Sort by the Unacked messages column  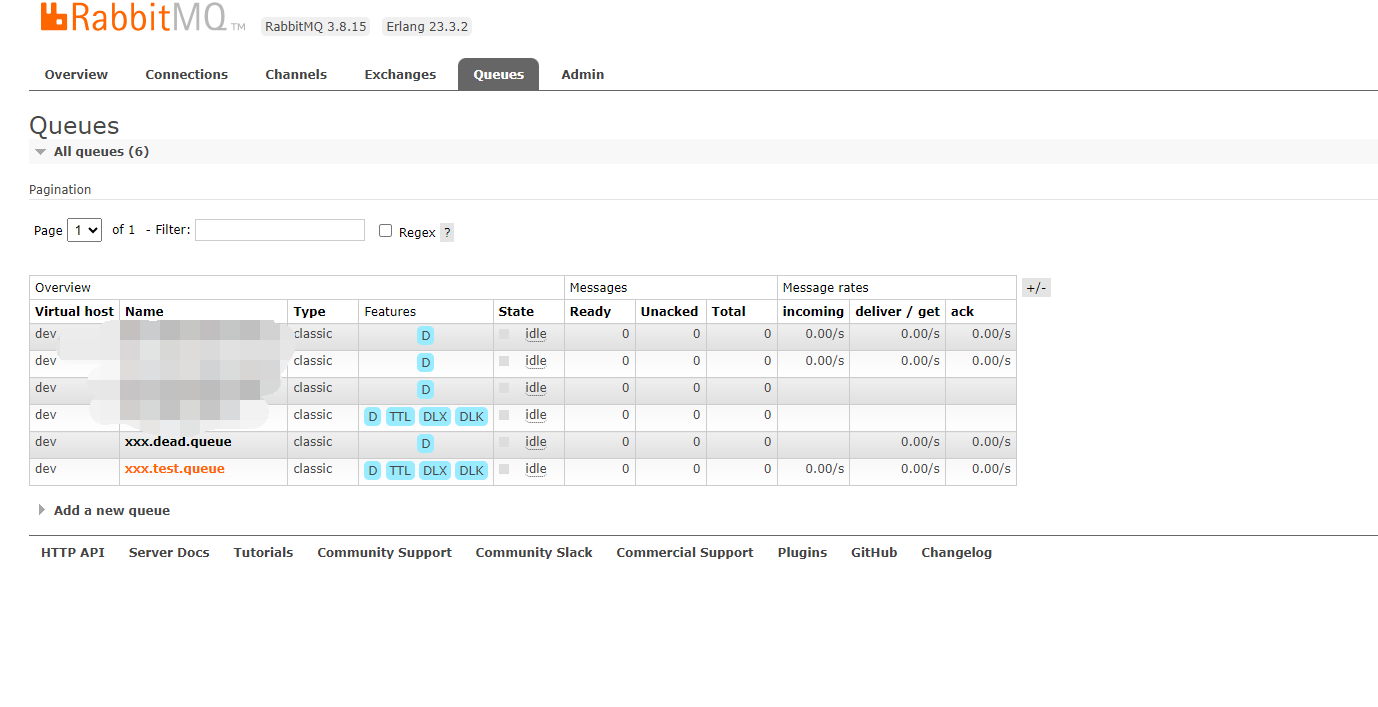[670, 311]
